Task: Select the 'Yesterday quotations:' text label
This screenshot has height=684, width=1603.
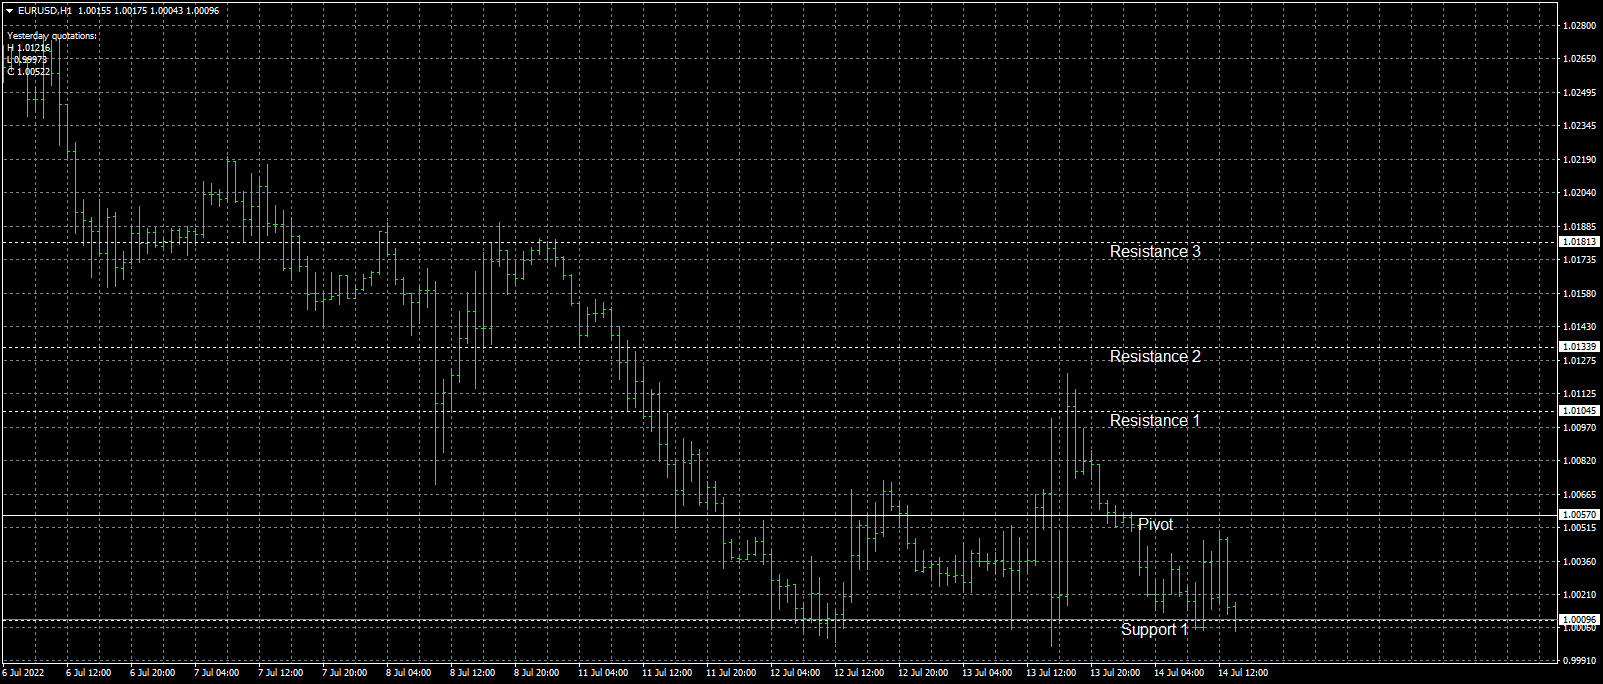Action: [x=52, y=36]
